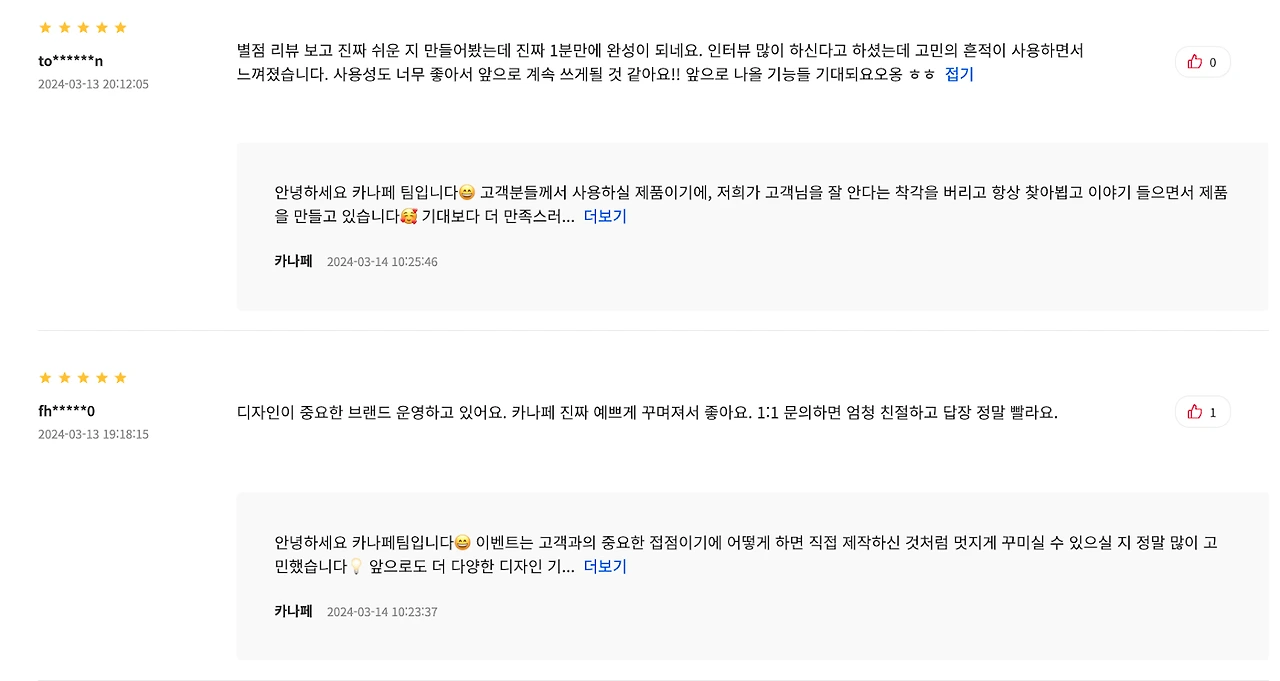Click the grinning emoji after 카나페팀입니다
The image size is (1280, 681).
(x=462, y=542)
